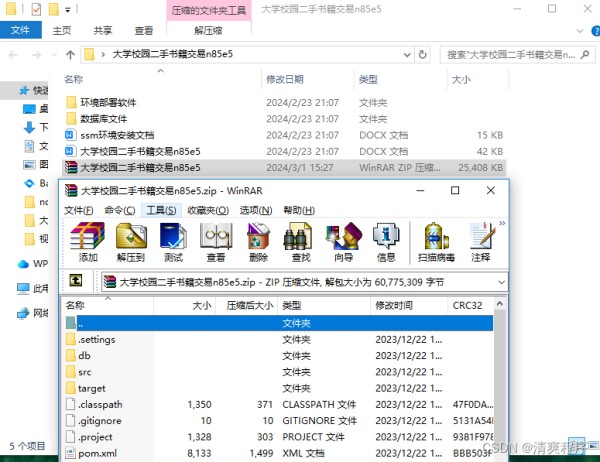The height and width of the screenshot is (462, 600).
Task: Click the Explorer search box
Action: point(517,55)
